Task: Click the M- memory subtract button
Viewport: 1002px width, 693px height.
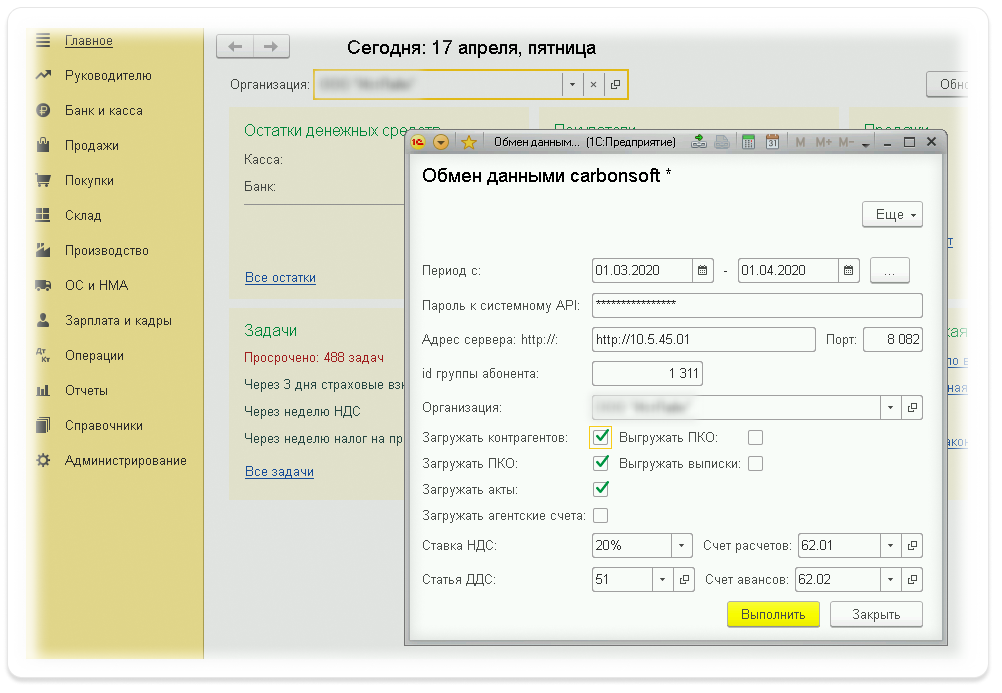Action: pos(846,142)
